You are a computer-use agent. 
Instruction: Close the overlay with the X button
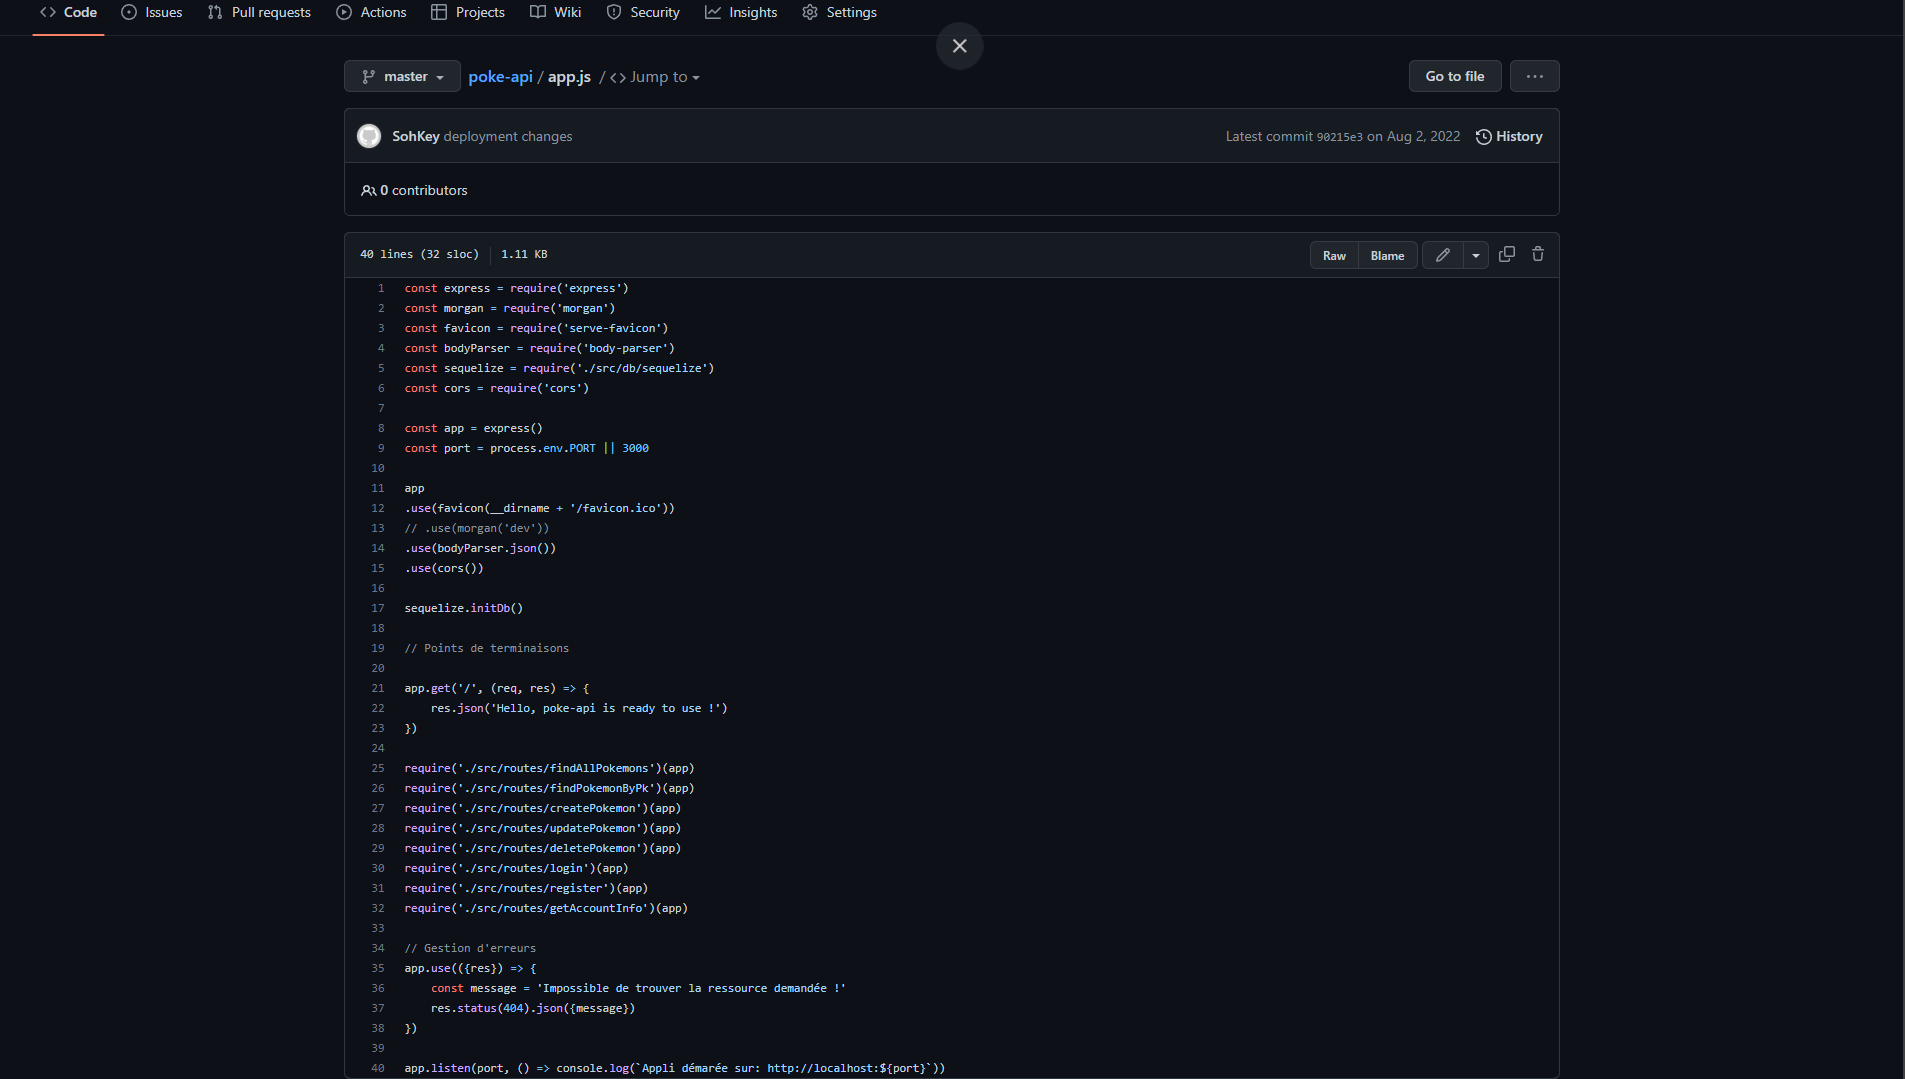click(959, 46)
